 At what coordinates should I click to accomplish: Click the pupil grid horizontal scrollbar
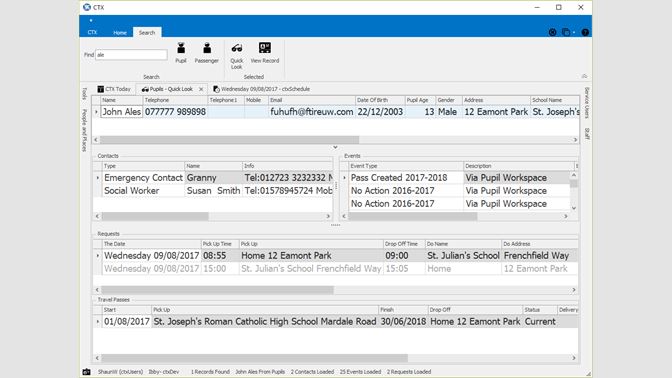229,140
